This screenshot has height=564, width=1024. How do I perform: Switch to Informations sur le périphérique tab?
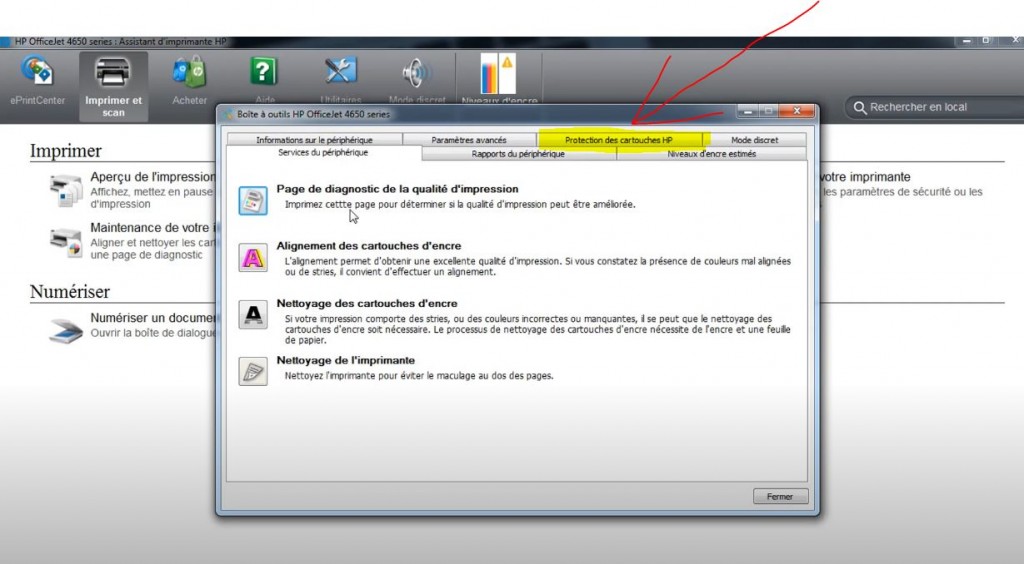[x=314, y=140]
